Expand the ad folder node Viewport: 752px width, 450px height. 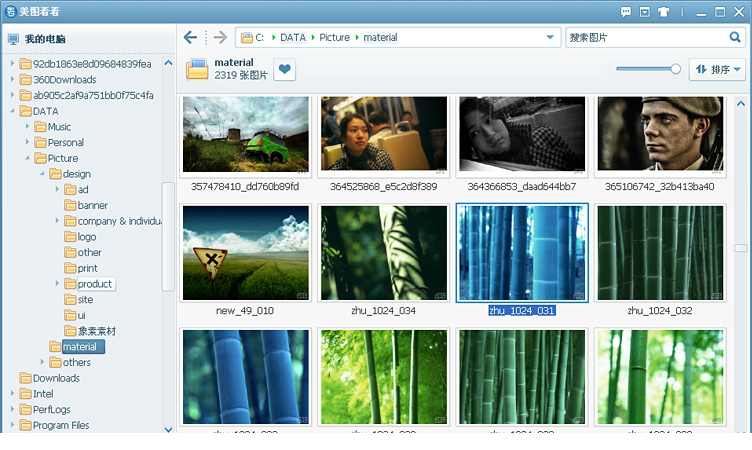[57, 189]
